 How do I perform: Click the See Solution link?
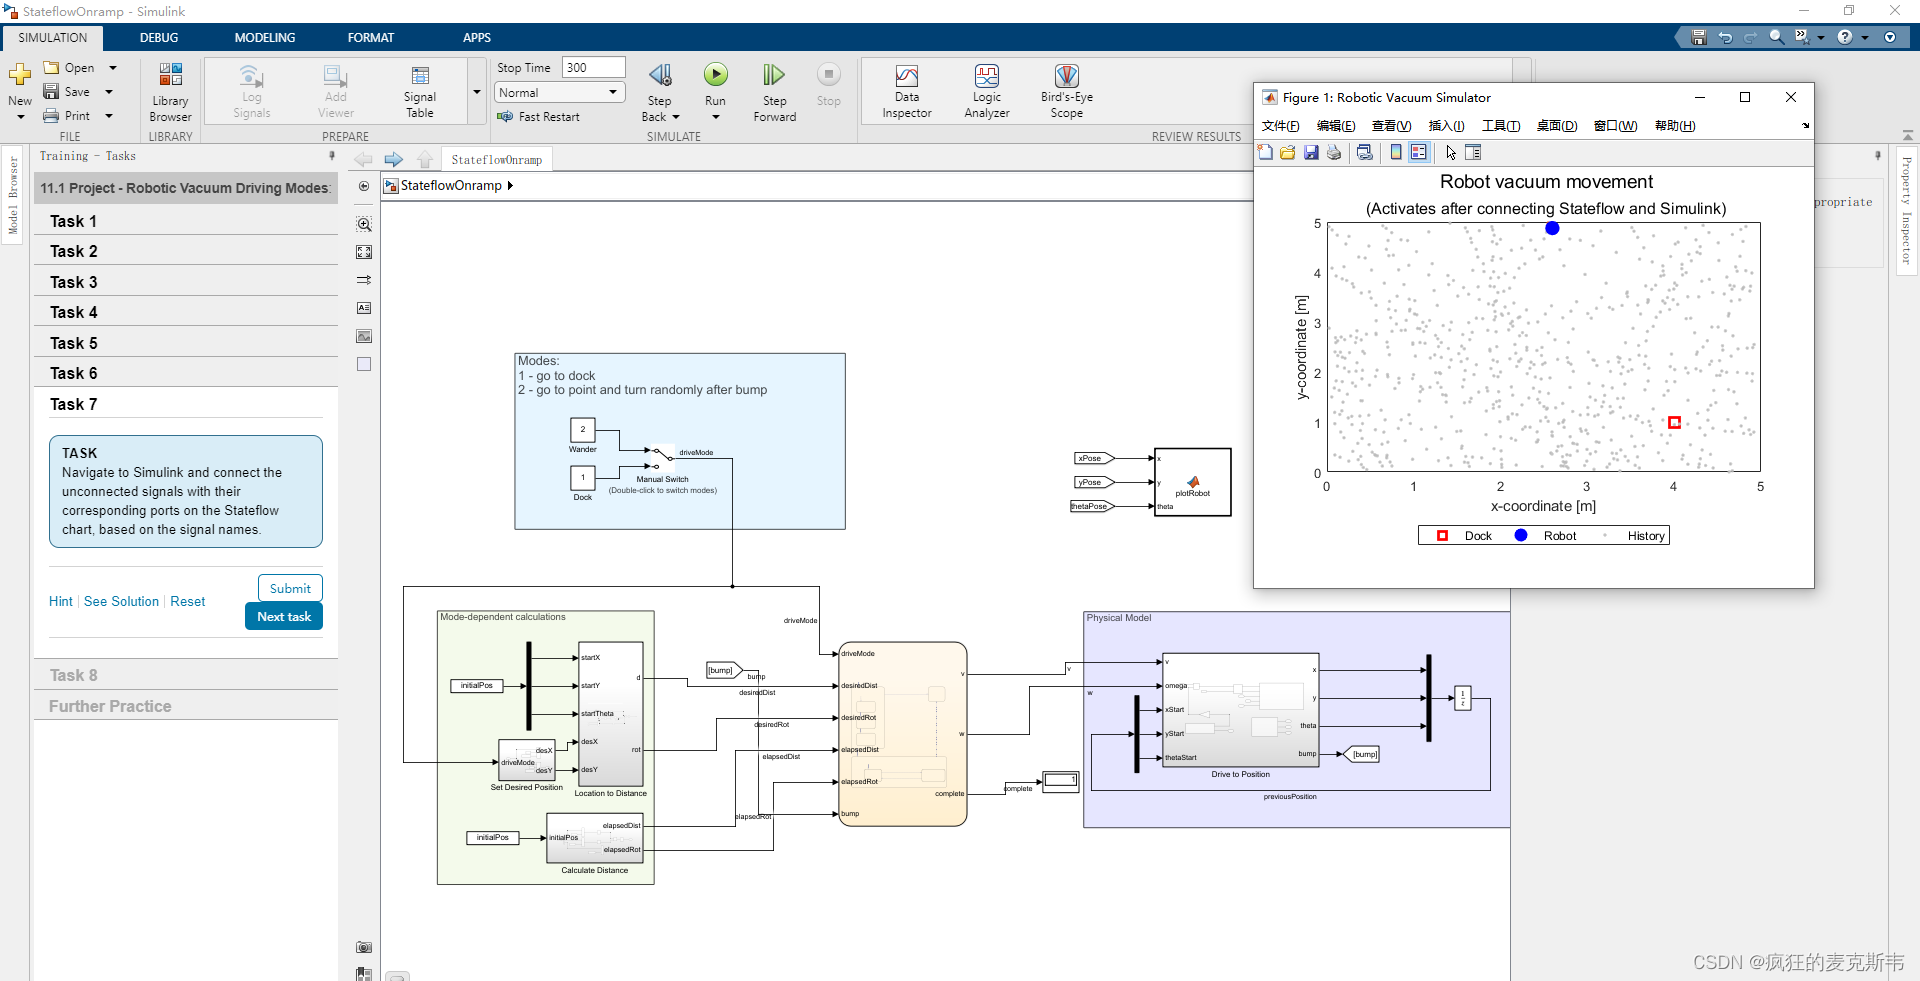click(x=121, y=602)
